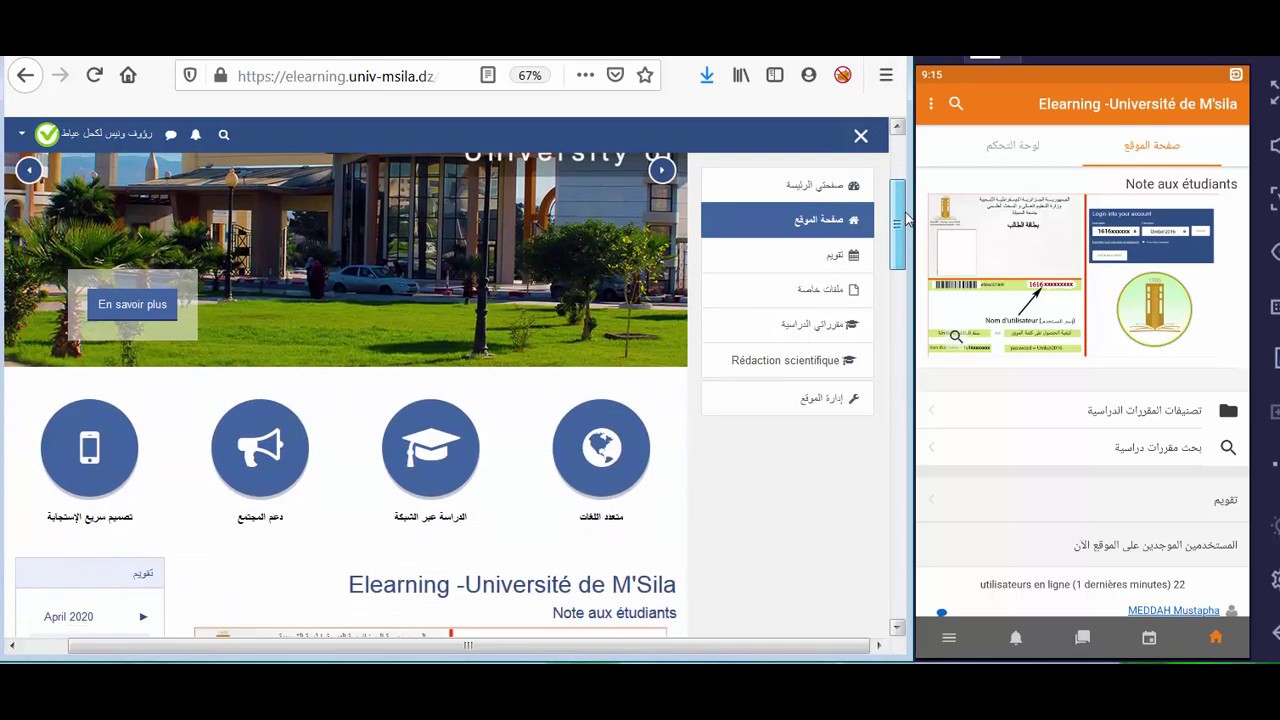Viewport: 1280px width, 720px height.
Task: Open tracking protection shield in address bar
Action: (x=190, y=75)
